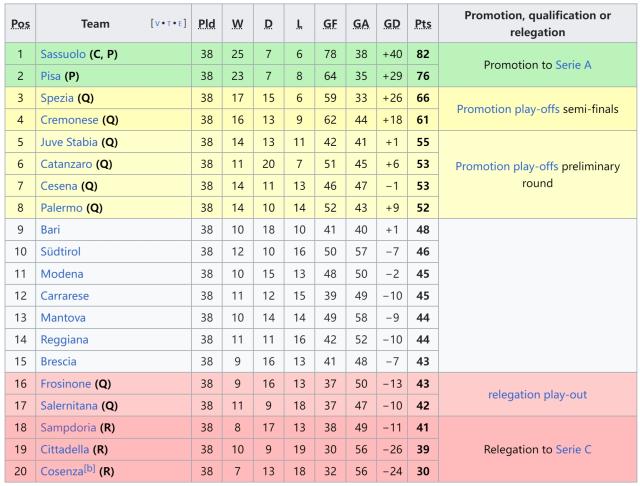The image size is (640, 486).
Task: Follow the Serie A promotion link
Action: point(575,64)
